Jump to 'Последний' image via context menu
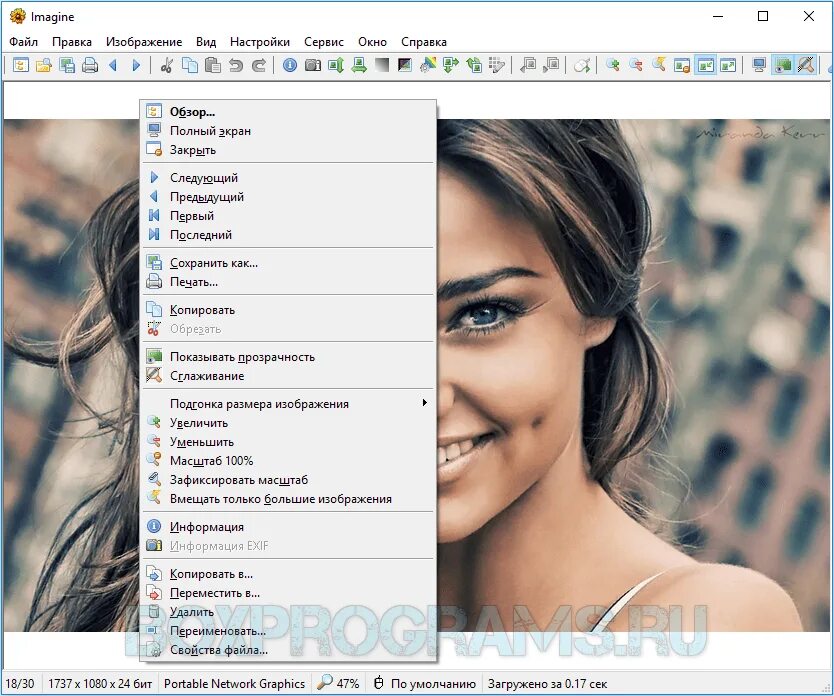 (x=288, y=234)
